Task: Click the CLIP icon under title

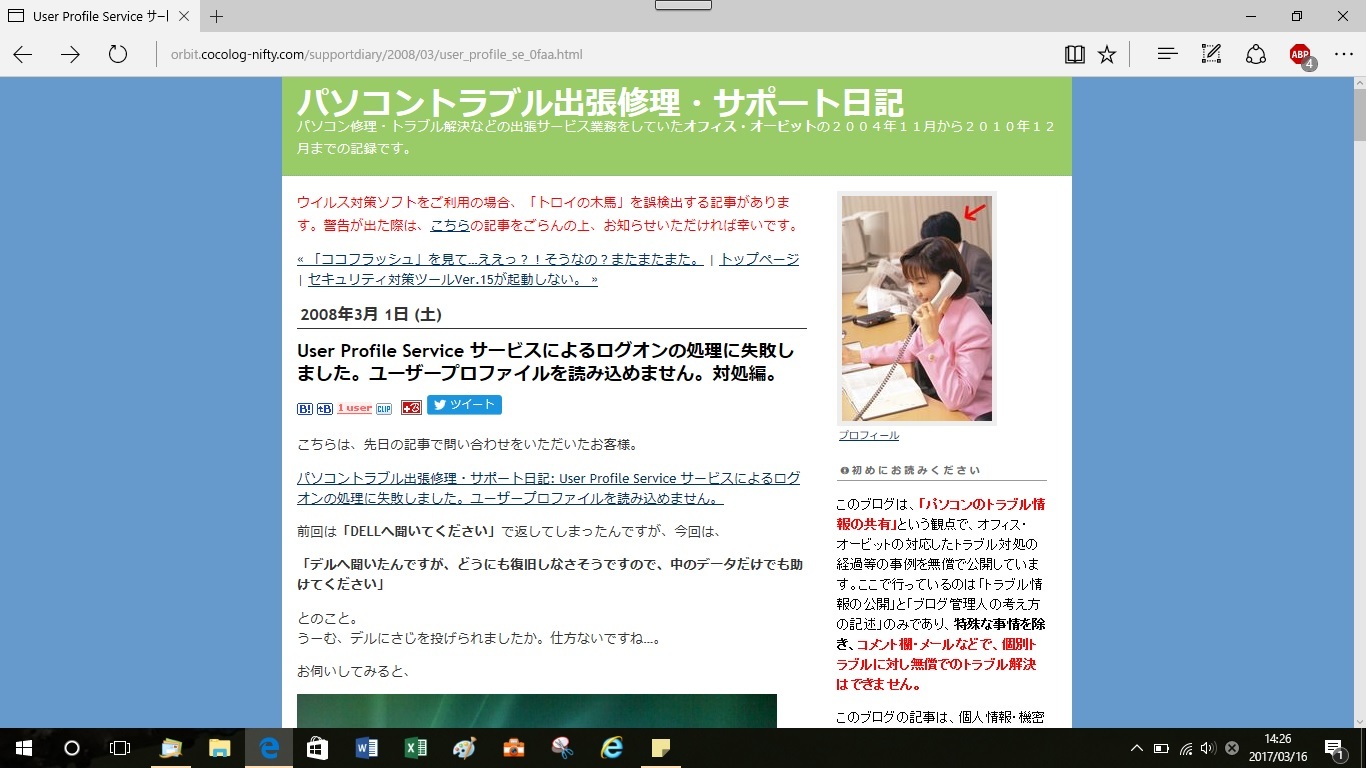Action: (x=384, y=408)
